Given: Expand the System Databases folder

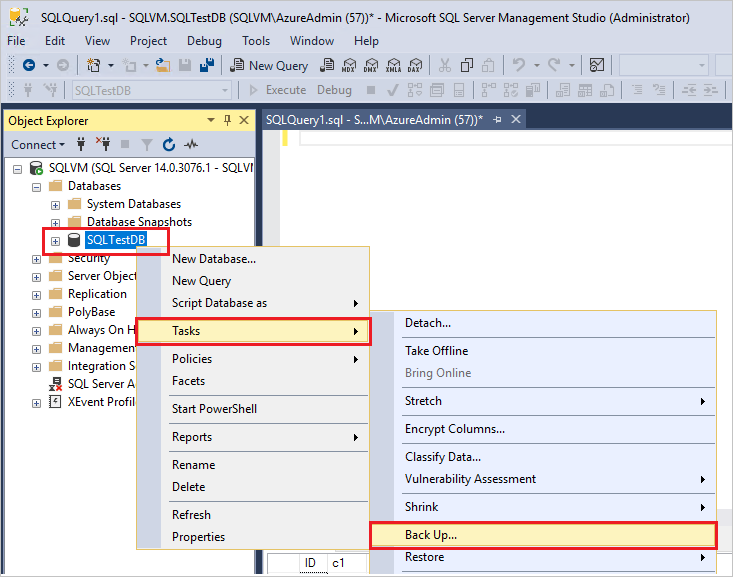Looking at the screenshot, I should (x=55, y=205).
